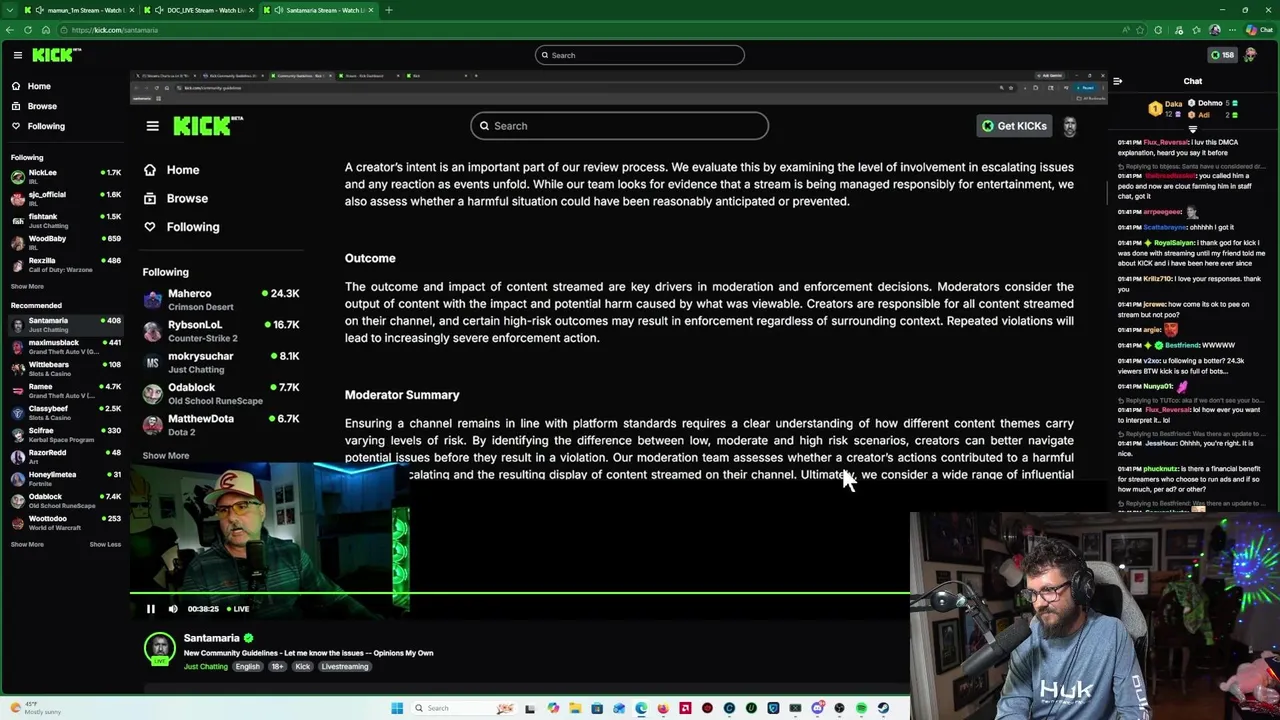Open the inner stream's hamburger menu beside Kick logo
Viewport: 1280px width, 720px height.
pyautogui.click(x=152, y=126)
